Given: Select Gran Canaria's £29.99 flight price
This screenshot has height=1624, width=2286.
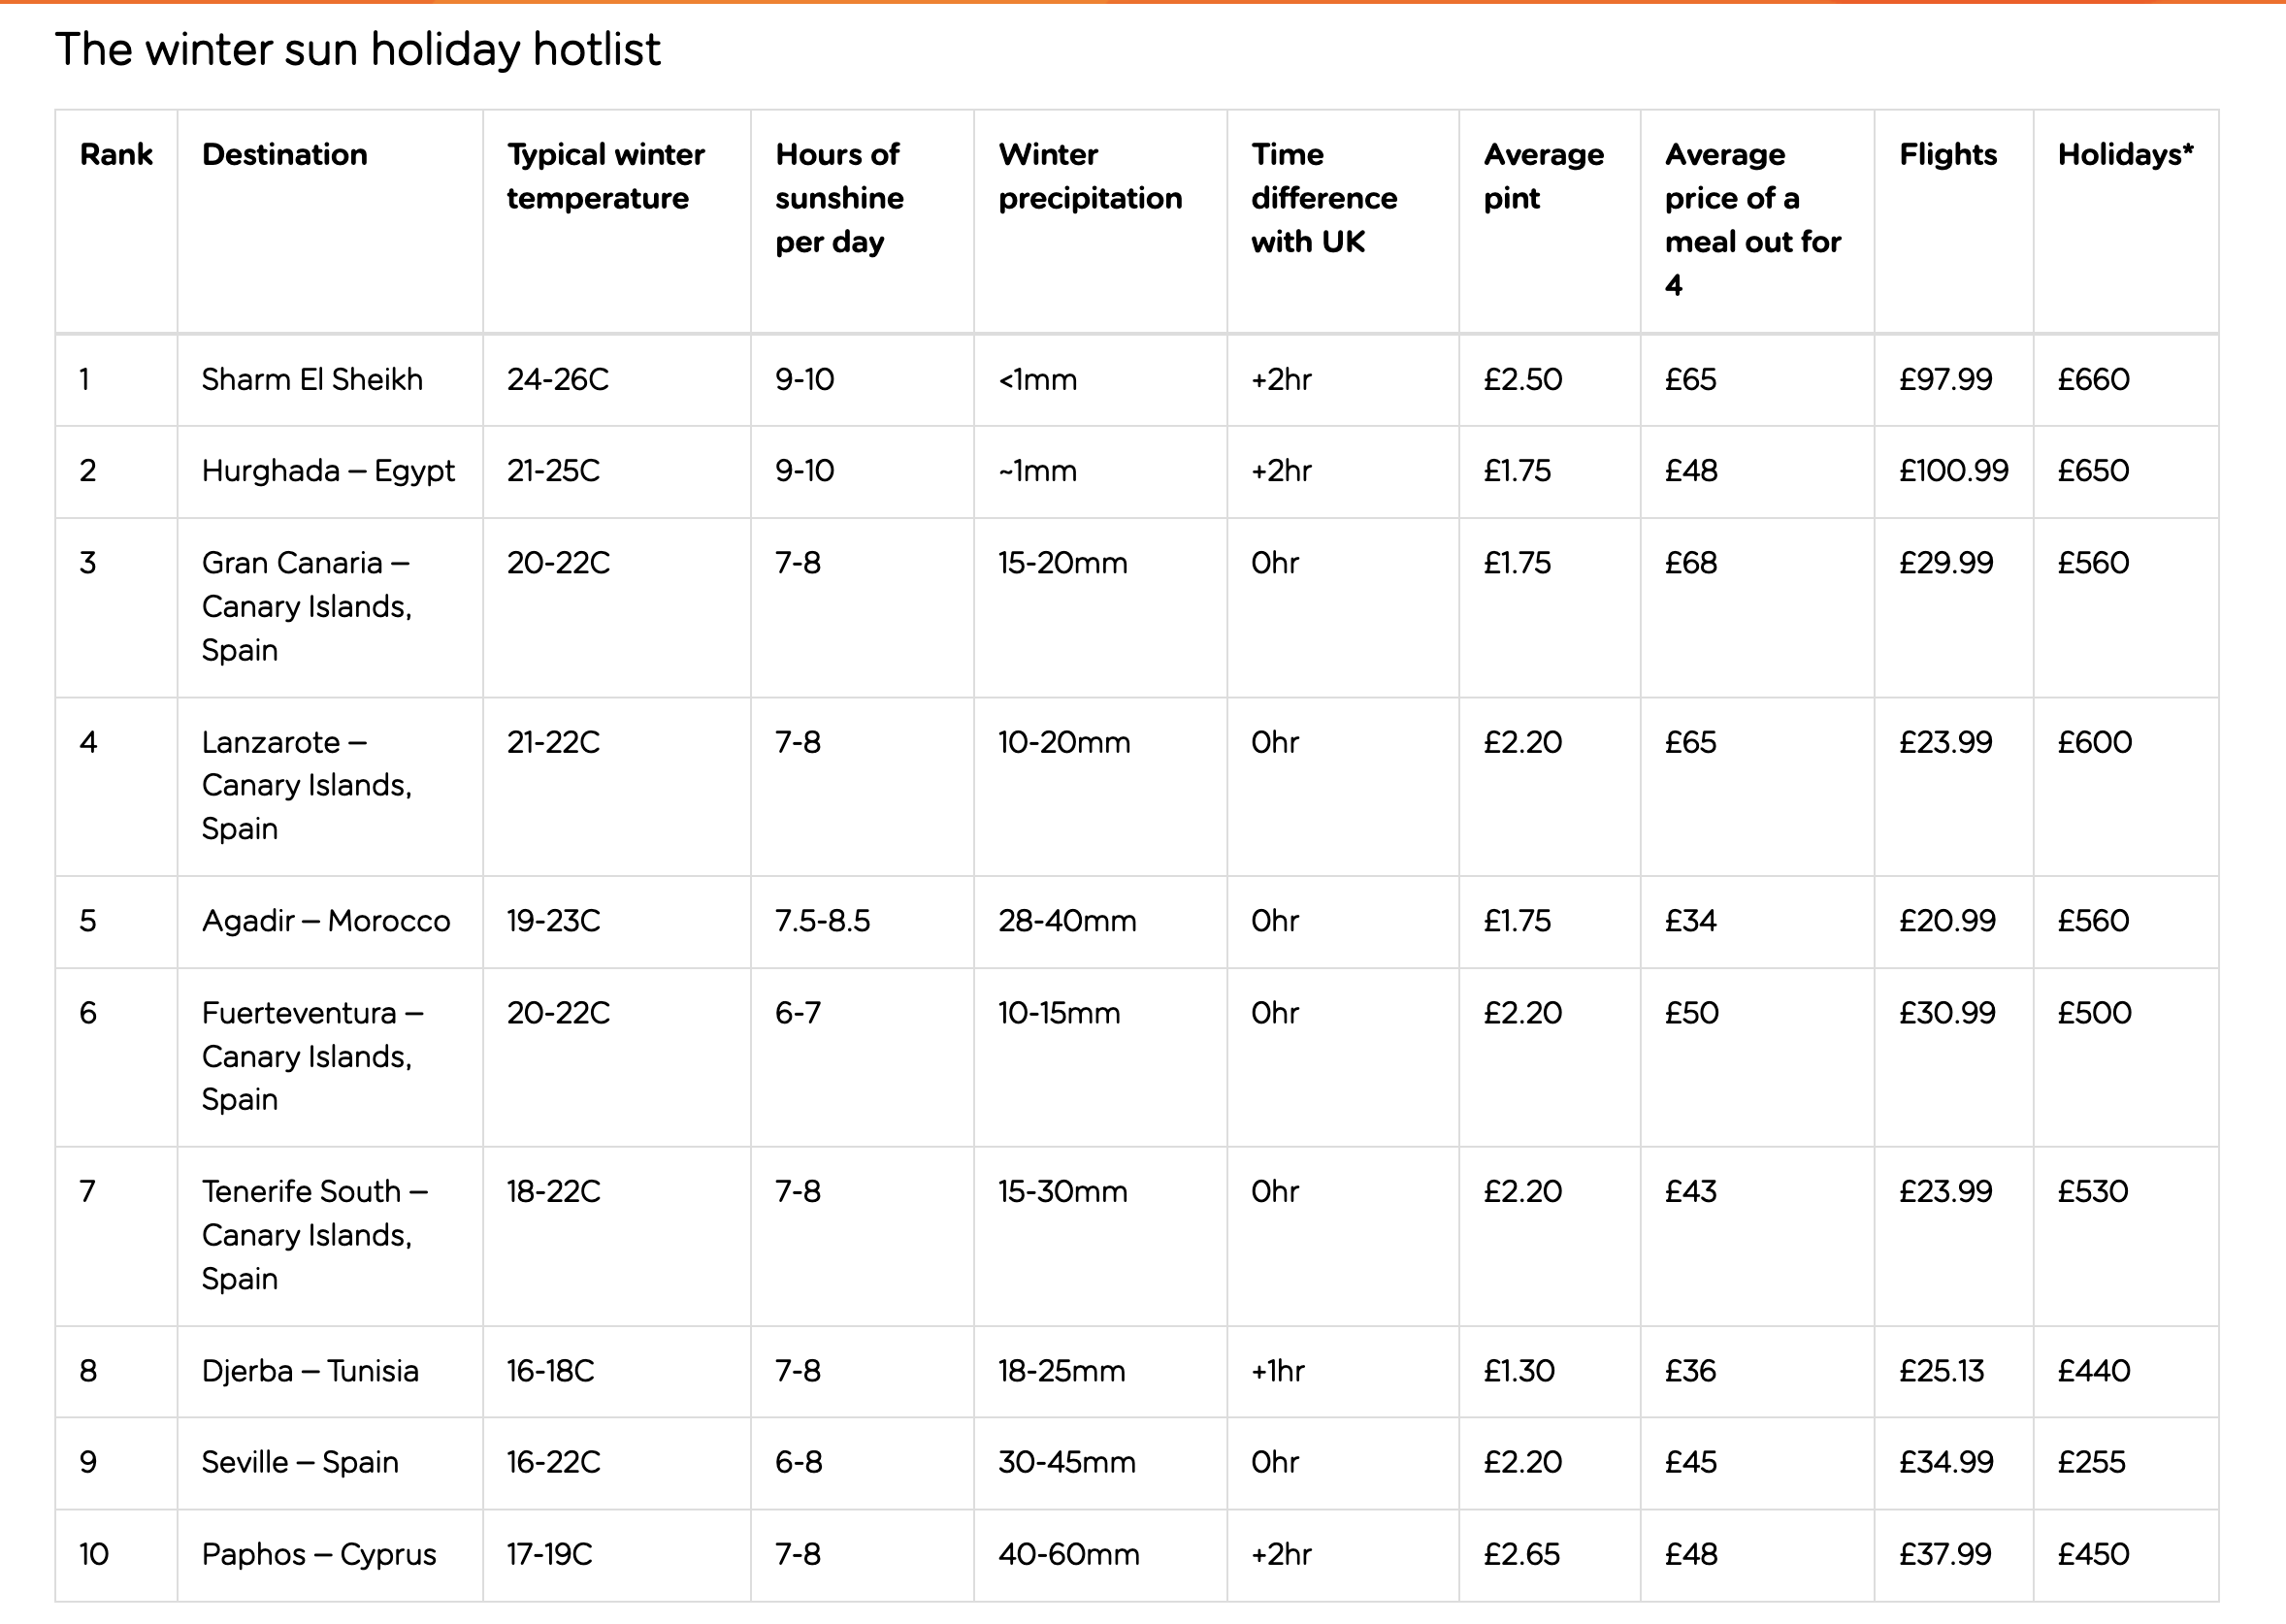Looking at the screenshot, I should coord(1945,563).
